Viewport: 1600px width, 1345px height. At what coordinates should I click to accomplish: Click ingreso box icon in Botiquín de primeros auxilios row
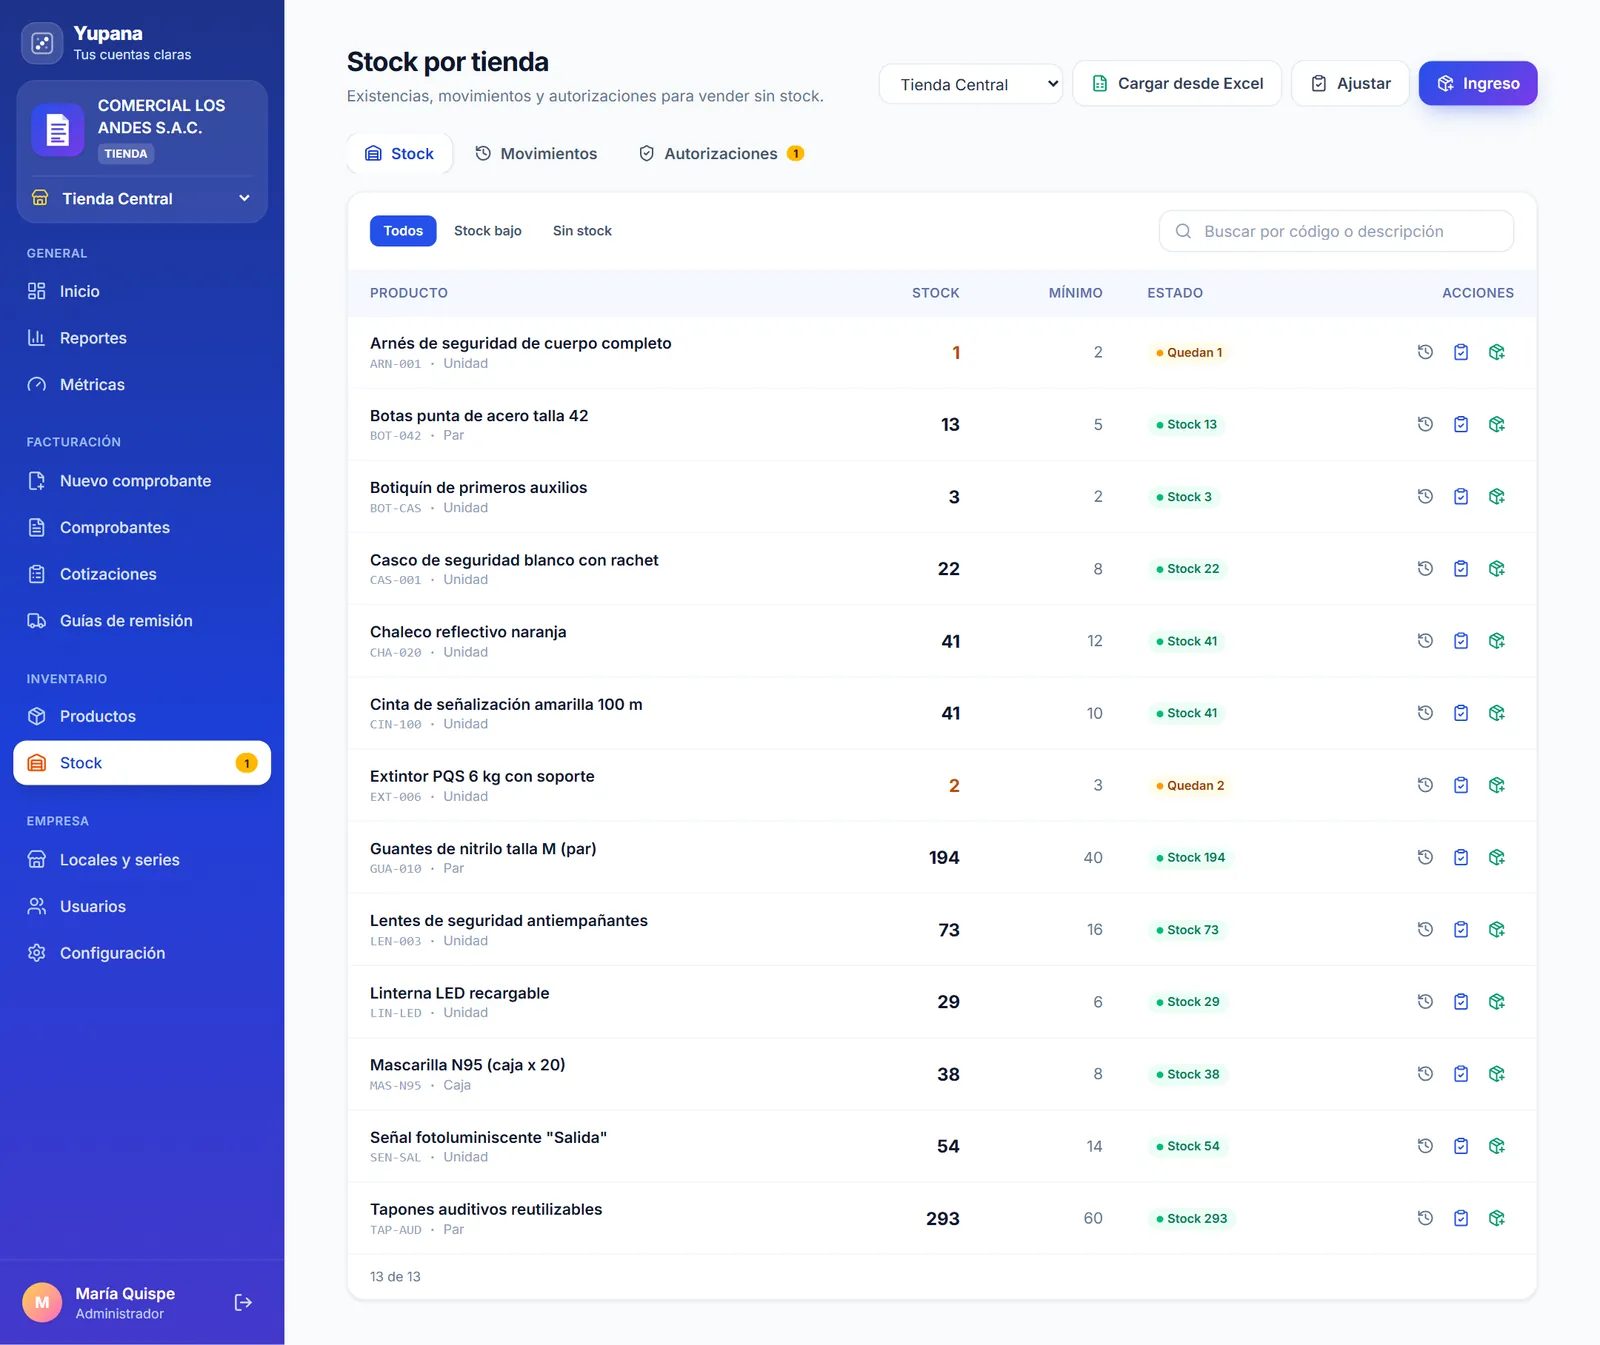(1497, 496)
